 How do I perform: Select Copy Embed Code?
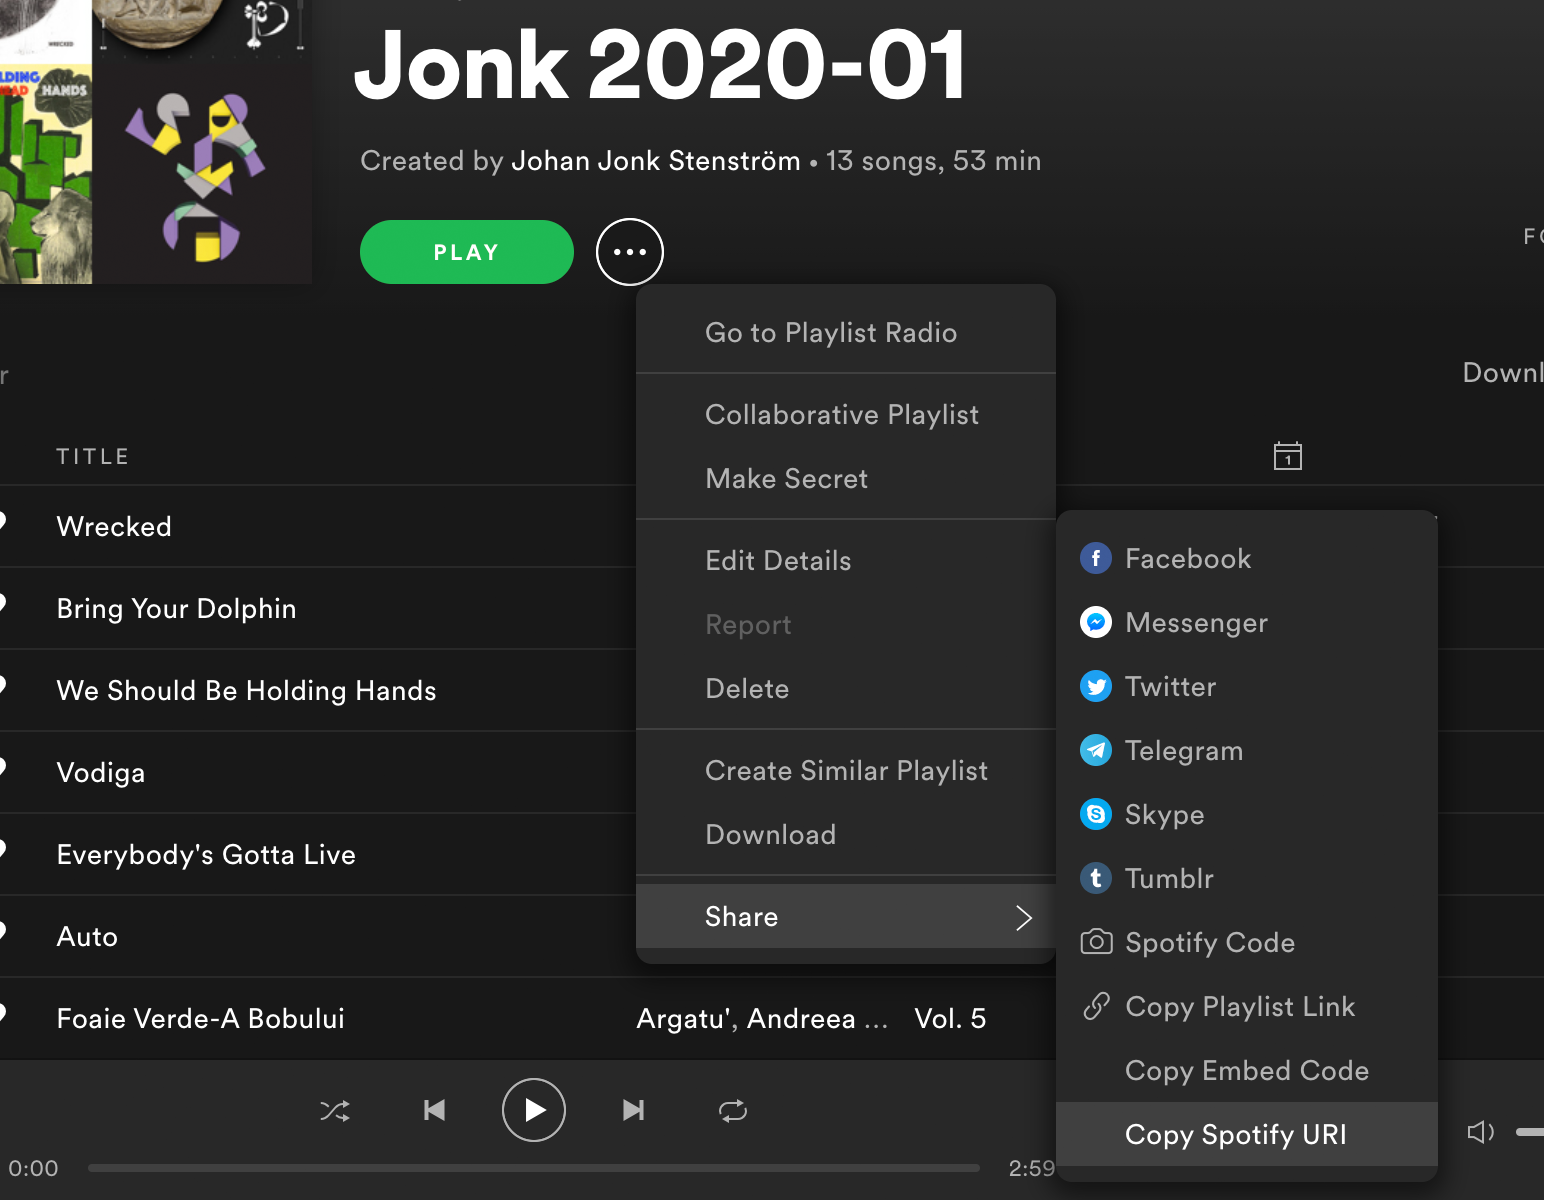pos(1247,1070)
